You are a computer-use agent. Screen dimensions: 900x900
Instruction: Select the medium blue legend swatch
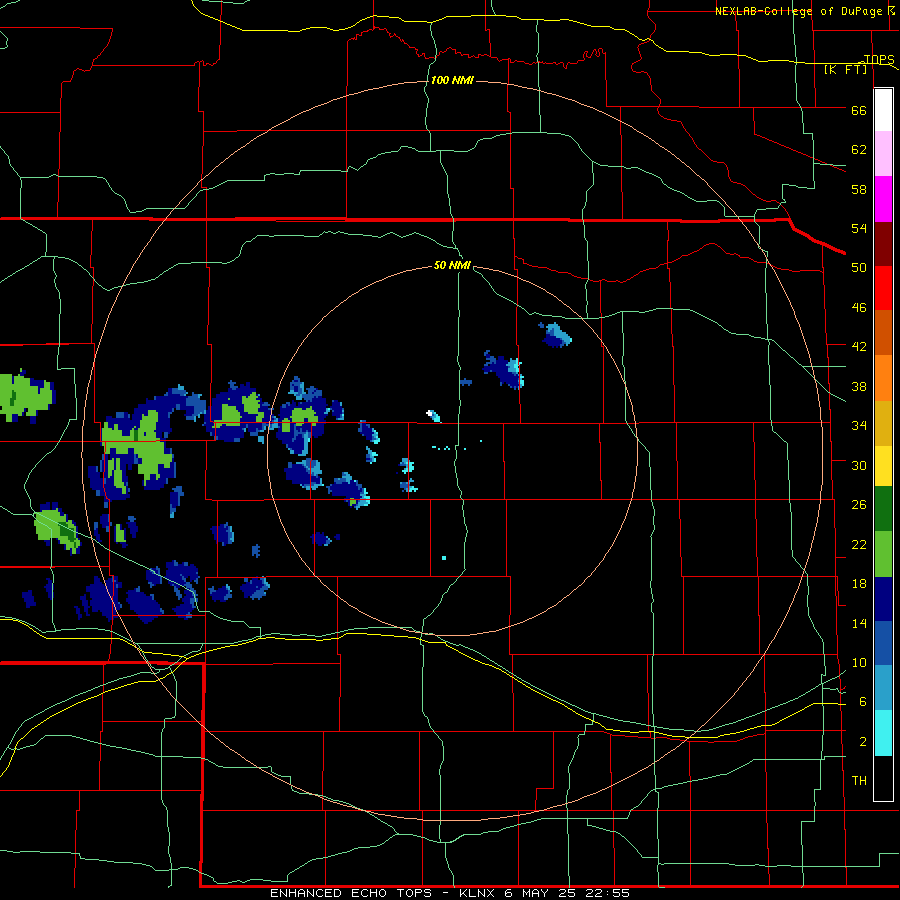pos(883,643)
